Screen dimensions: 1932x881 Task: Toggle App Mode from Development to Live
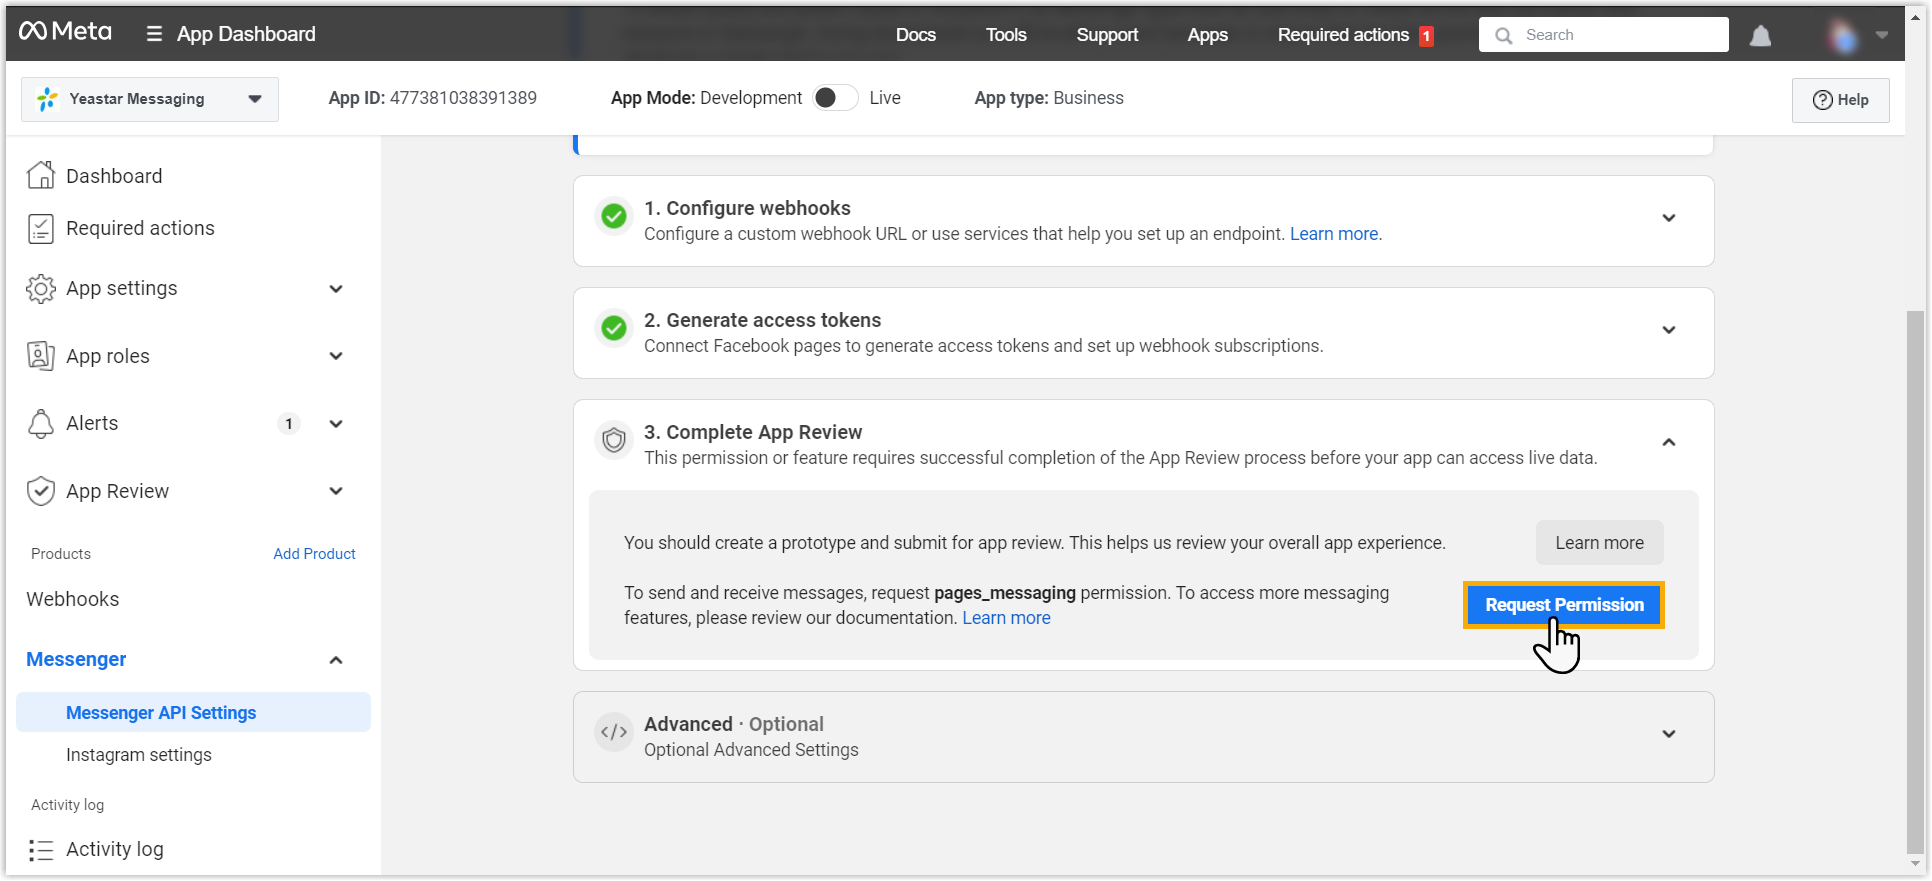(836, 98)
